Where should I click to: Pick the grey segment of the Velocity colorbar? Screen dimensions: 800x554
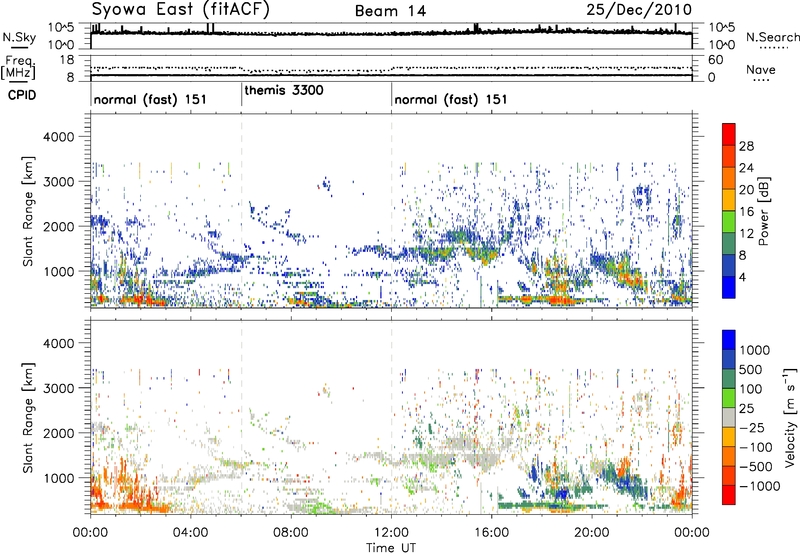(729, 418)
